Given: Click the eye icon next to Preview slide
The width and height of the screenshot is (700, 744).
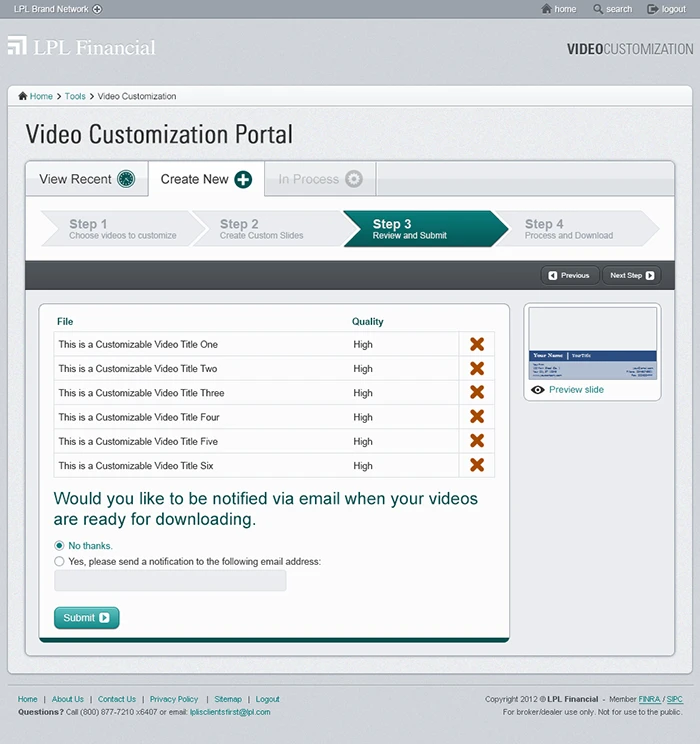Looking at the screenshot, I should tap(538, 390).
